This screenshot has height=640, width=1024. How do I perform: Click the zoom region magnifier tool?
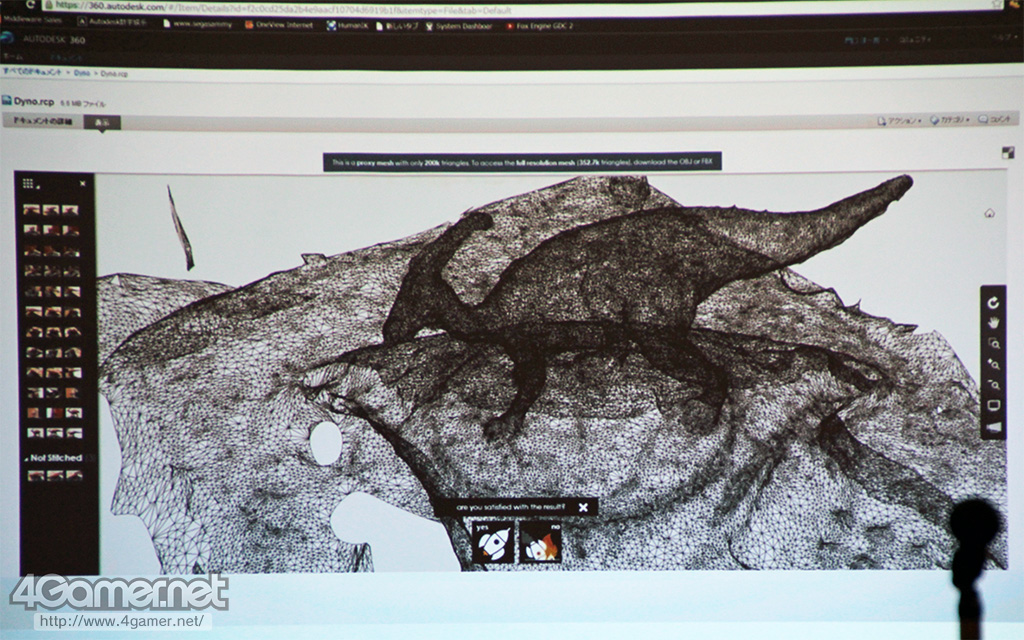(x=994, y=344)
